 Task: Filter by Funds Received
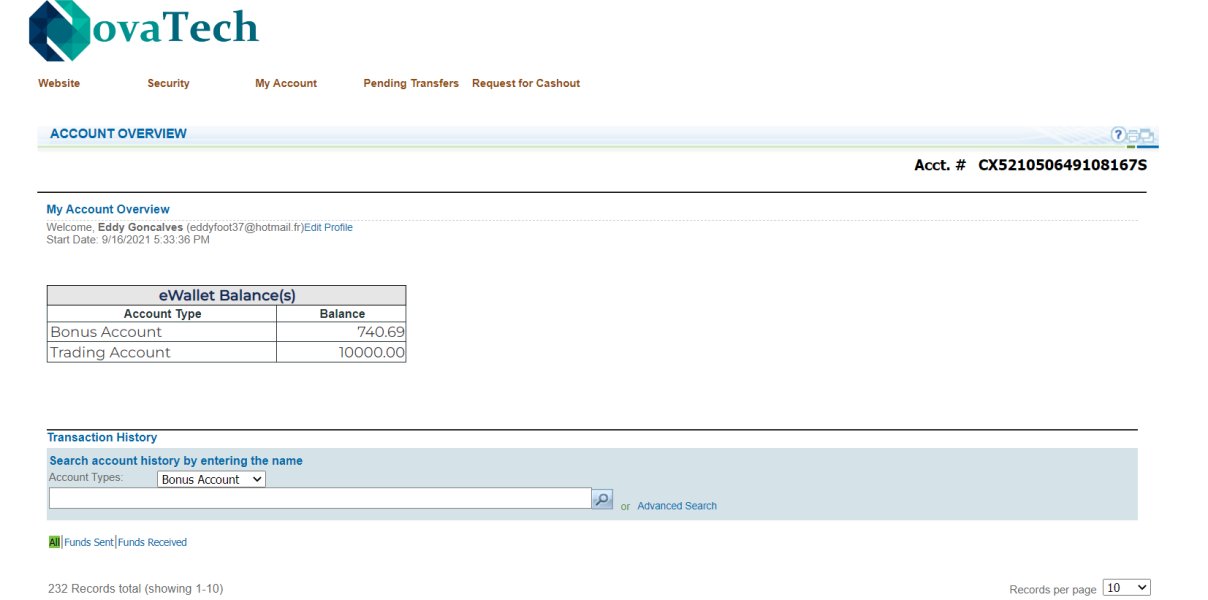[x=152, y=542]
